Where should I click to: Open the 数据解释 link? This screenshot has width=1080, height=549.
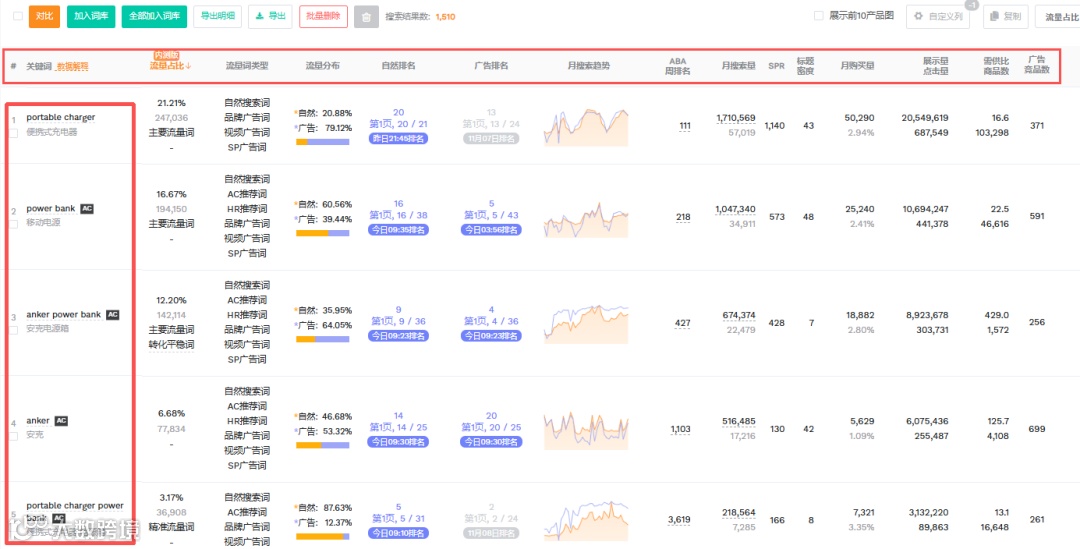click(x=72, y=66)
